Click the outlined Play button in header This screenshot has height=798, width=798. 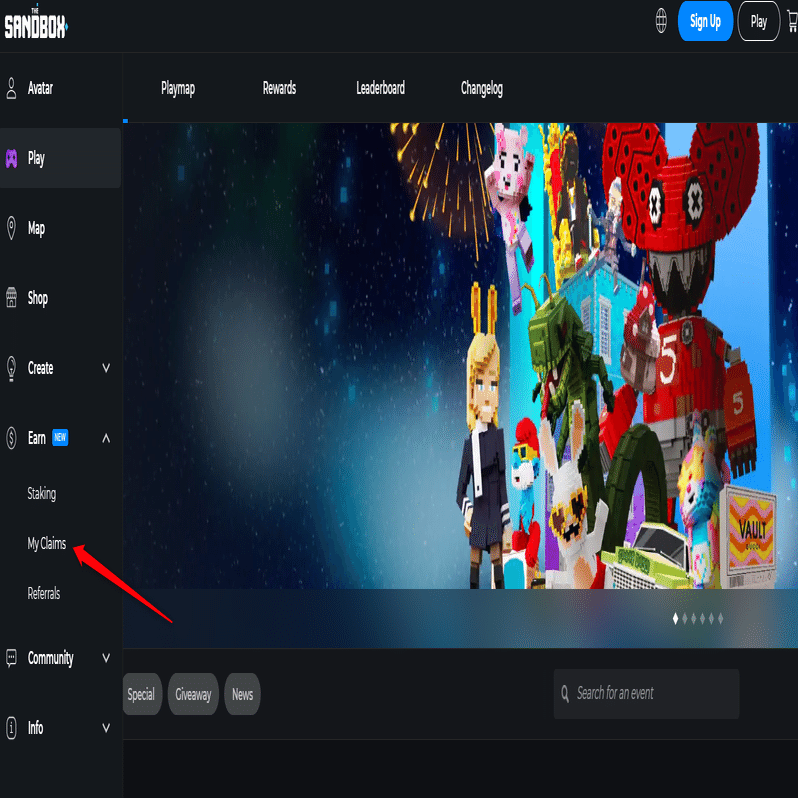tap(758, 21)
